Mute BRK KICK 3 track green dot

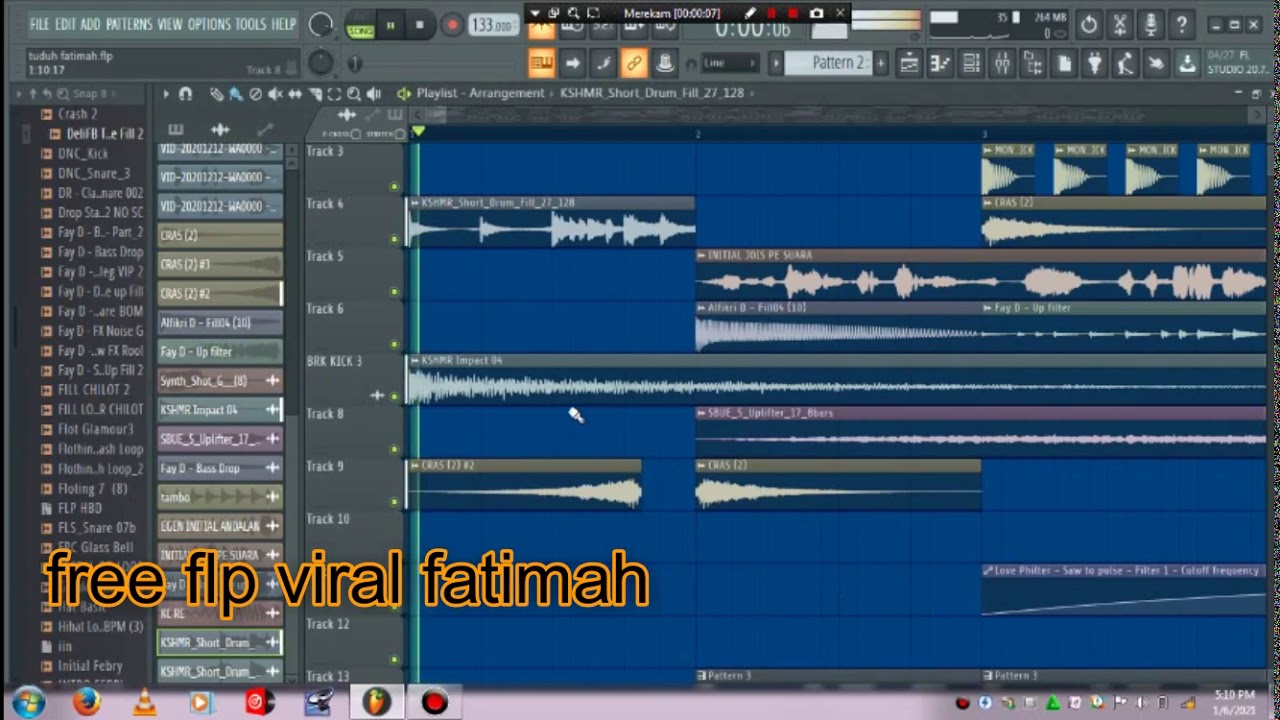[394, 397]
